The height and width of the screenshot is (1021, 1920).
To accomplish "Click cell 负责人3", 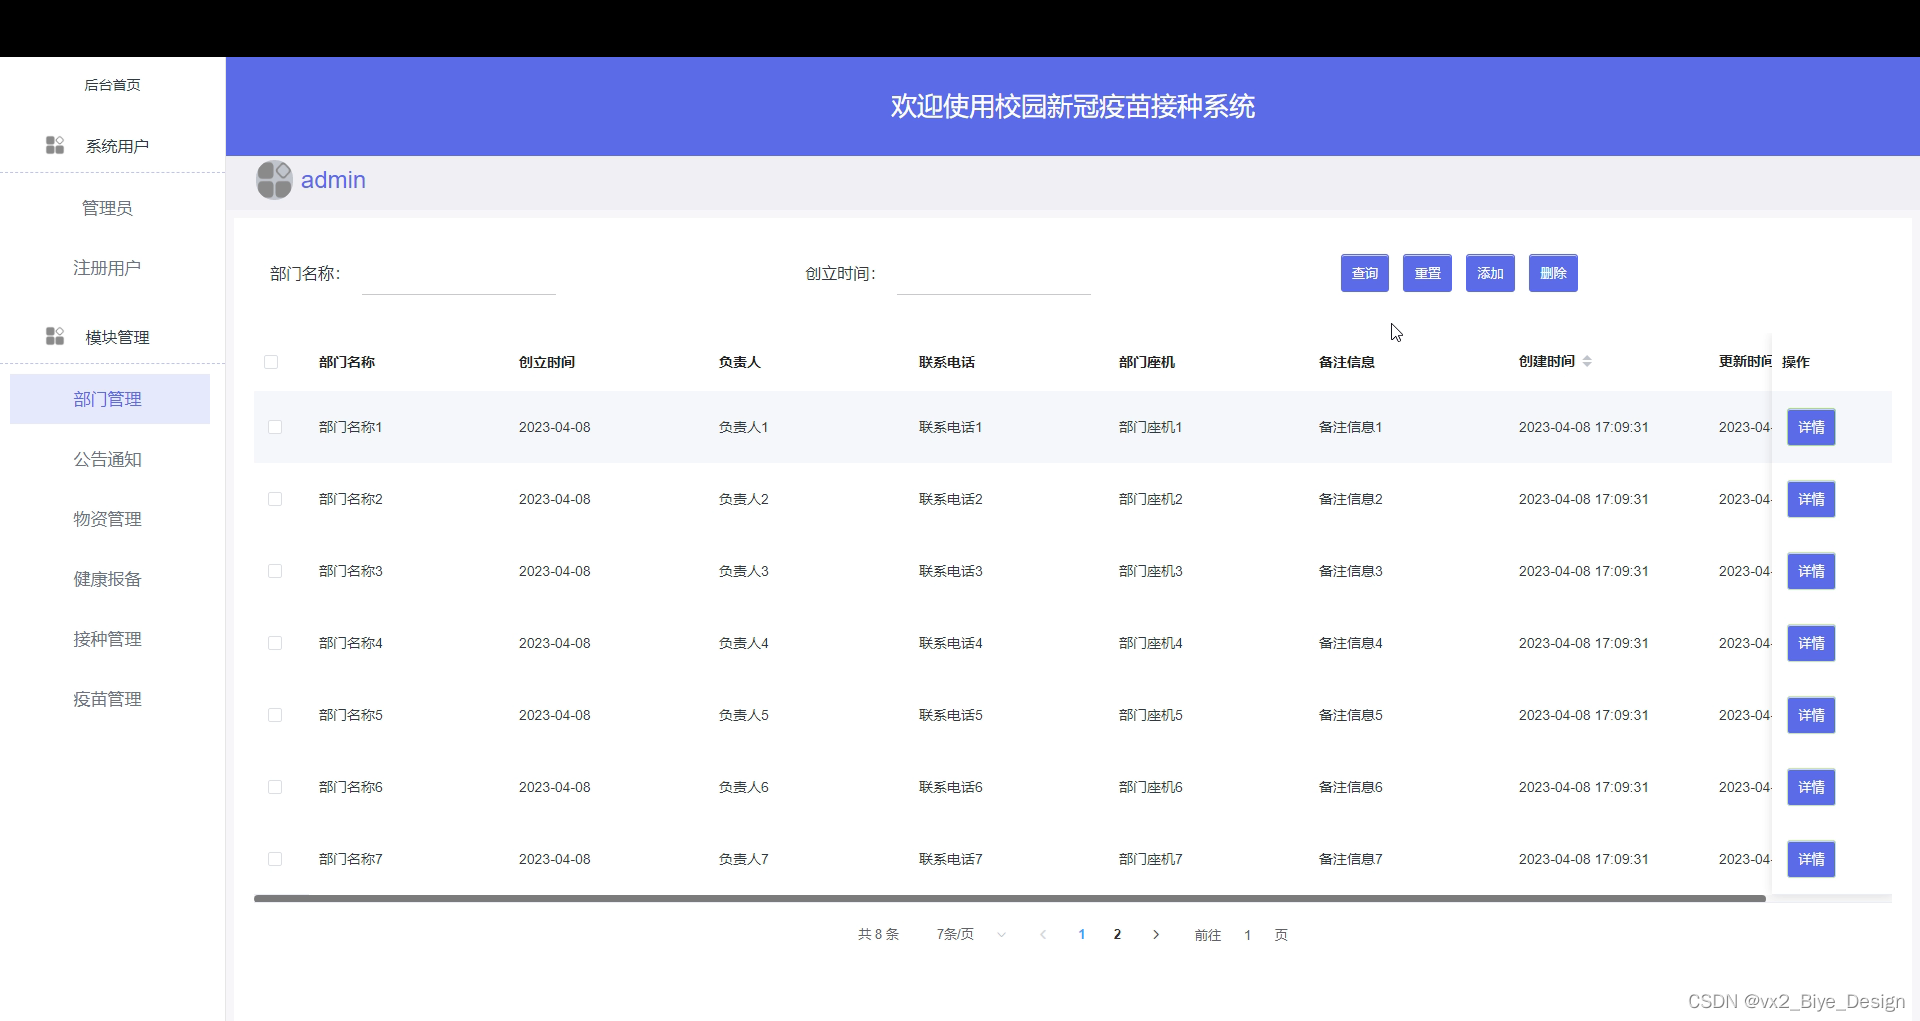I will coord(744,571).
